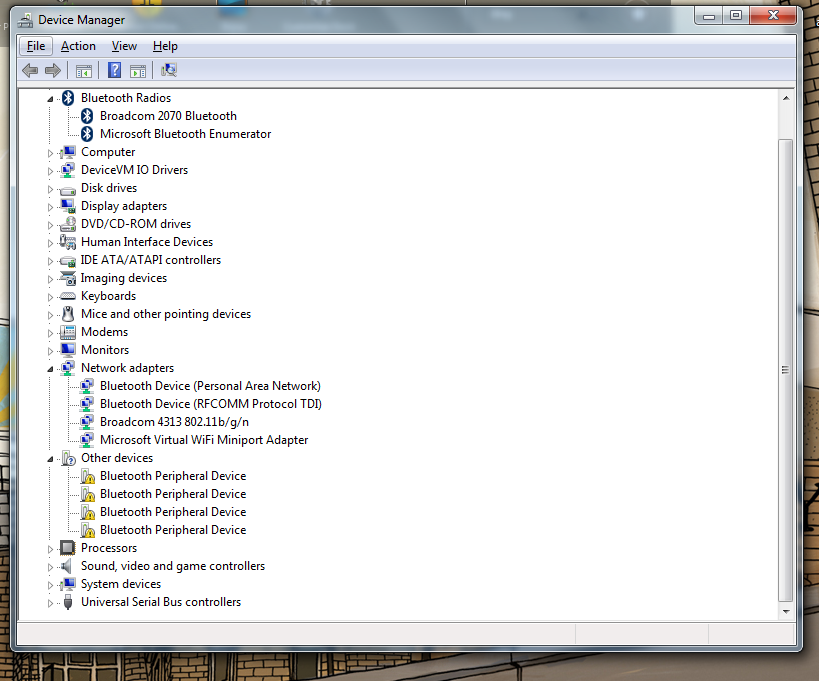
Task: Collapse the Other devices node
Action: 51,459
